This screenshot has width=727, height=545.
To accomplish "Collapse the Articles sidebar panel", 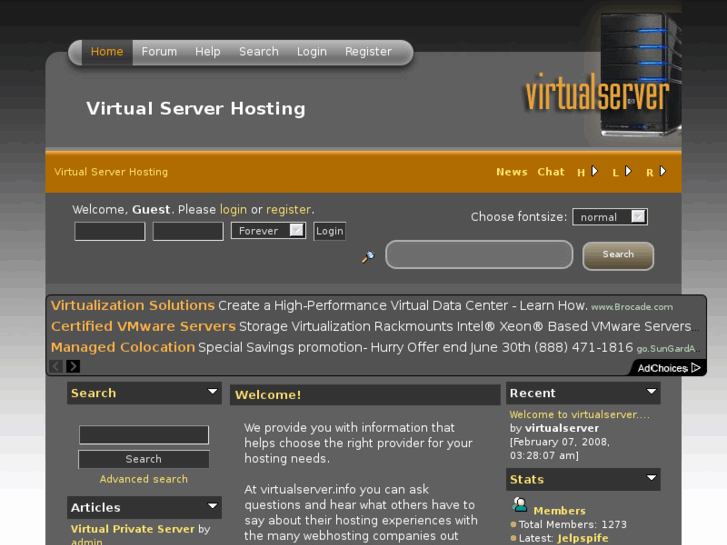I will (212, 506).
